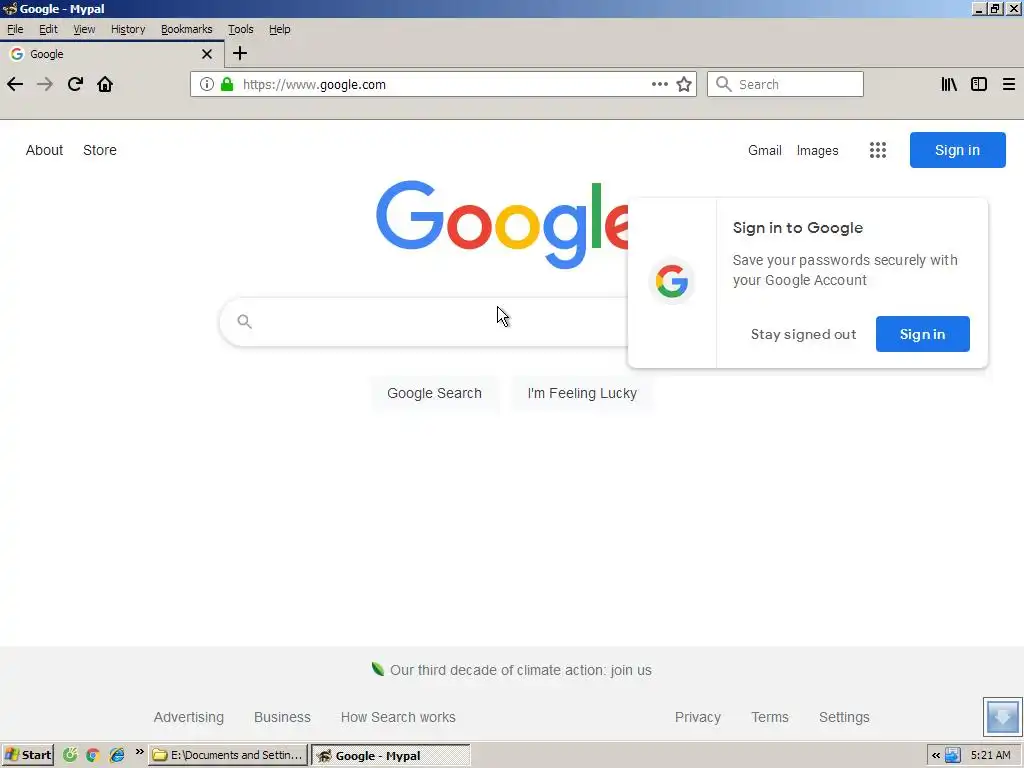Expand hidden system tray icons
Viewport: 1024px width, 768px height.
click(x=936, y=756)
